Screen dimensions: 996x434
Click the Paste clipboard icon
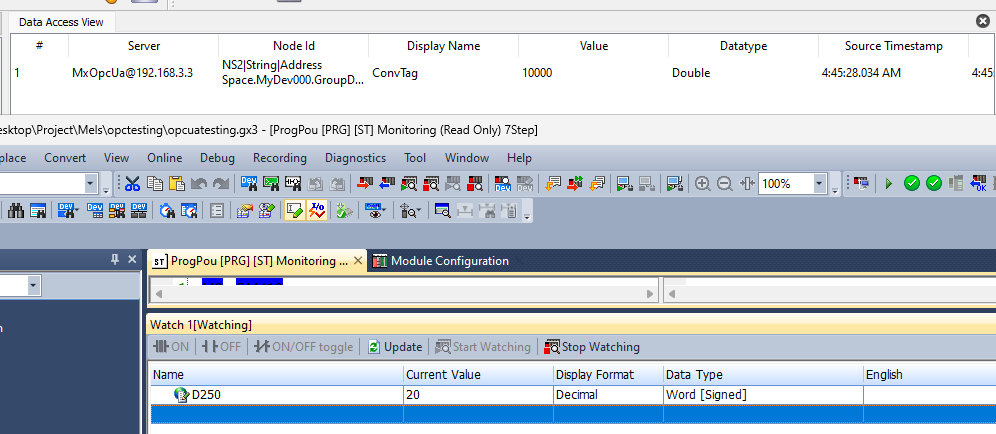coord(177,184)
